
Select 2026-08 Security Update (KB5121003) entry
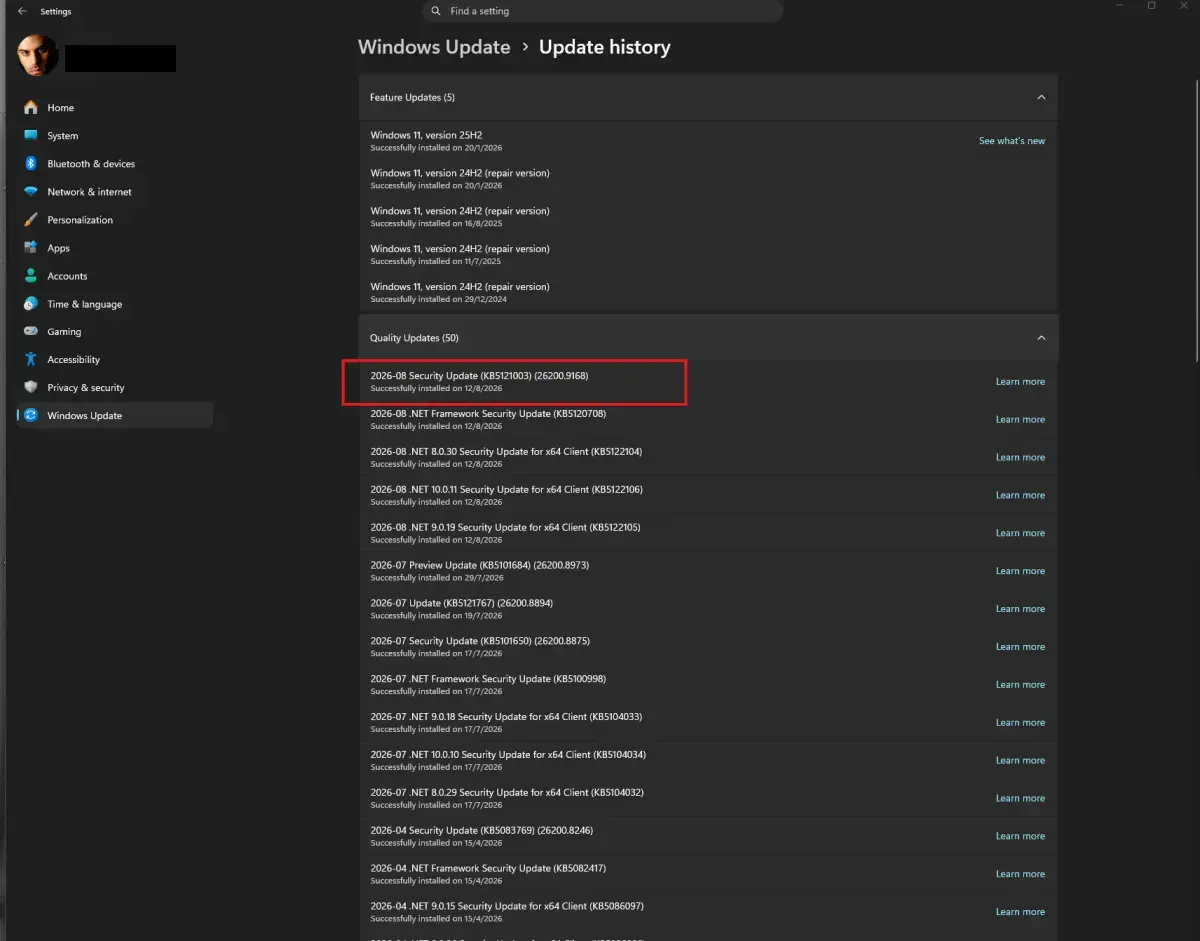point(708,381)
